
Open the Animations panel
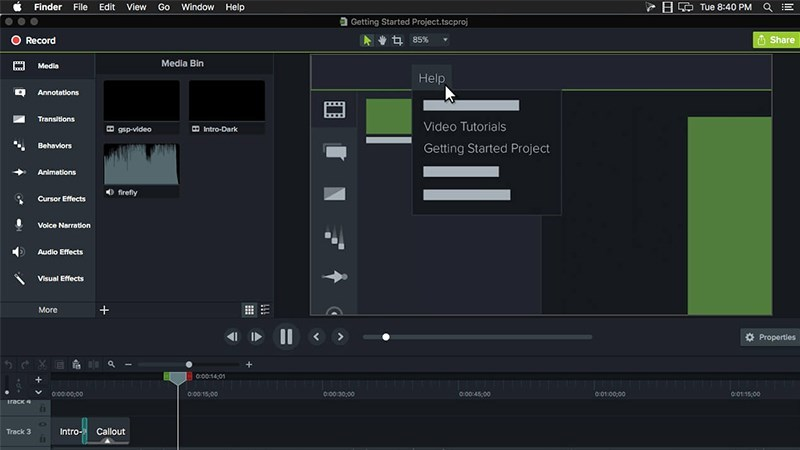47,172
